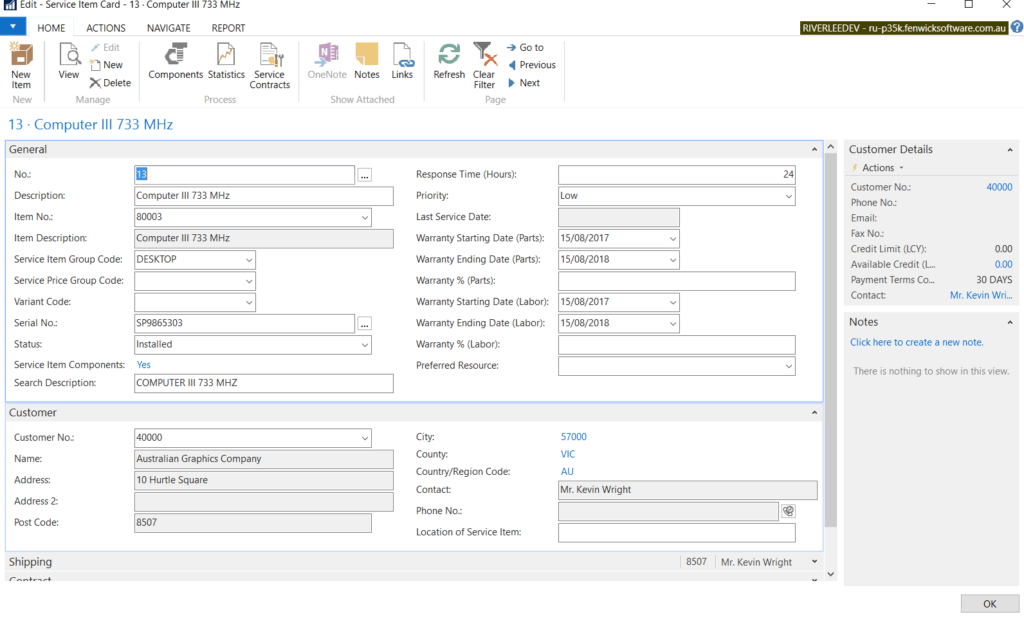Open the Variant Code dropdown

[249, 302]
